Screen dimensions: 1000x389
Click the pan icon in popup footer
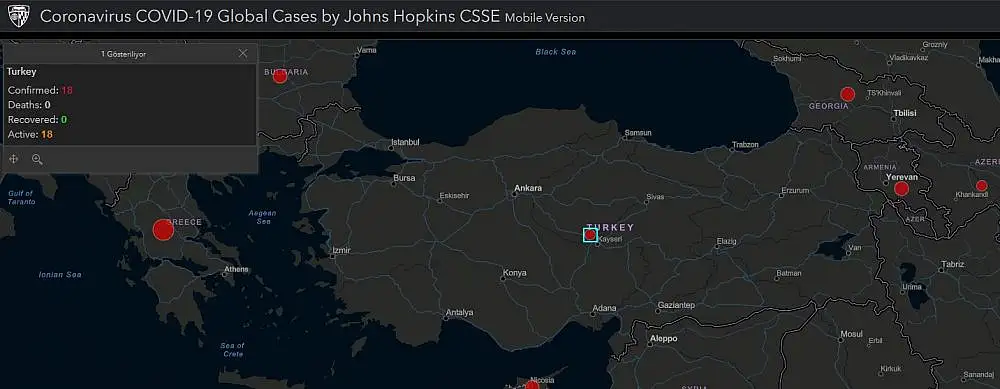click(14, 159)
